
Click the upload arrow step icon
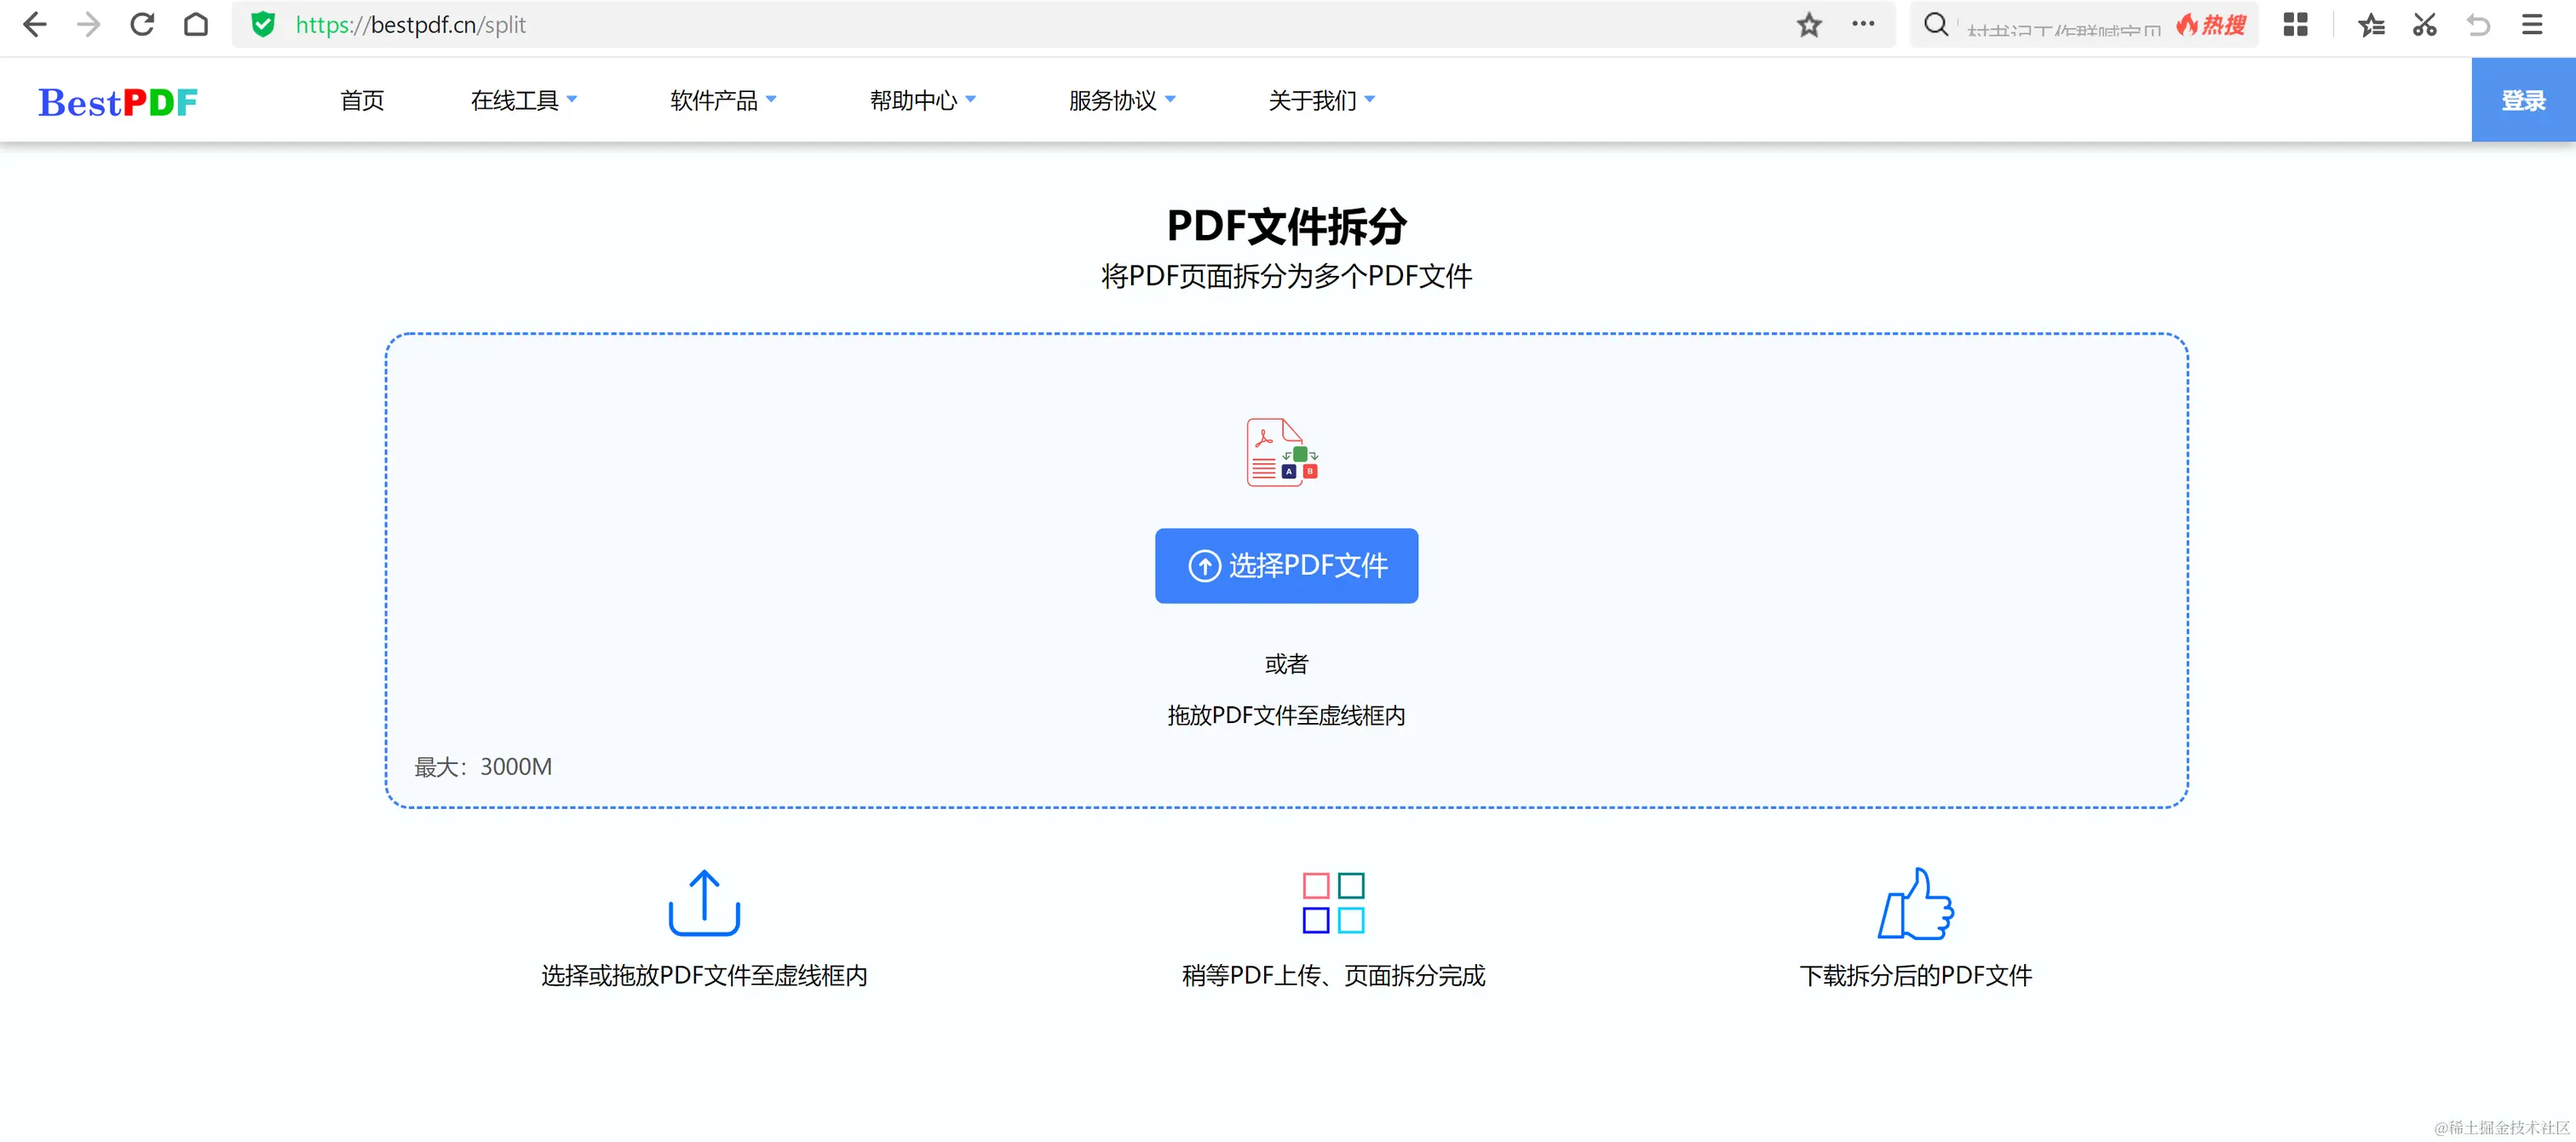704,903
